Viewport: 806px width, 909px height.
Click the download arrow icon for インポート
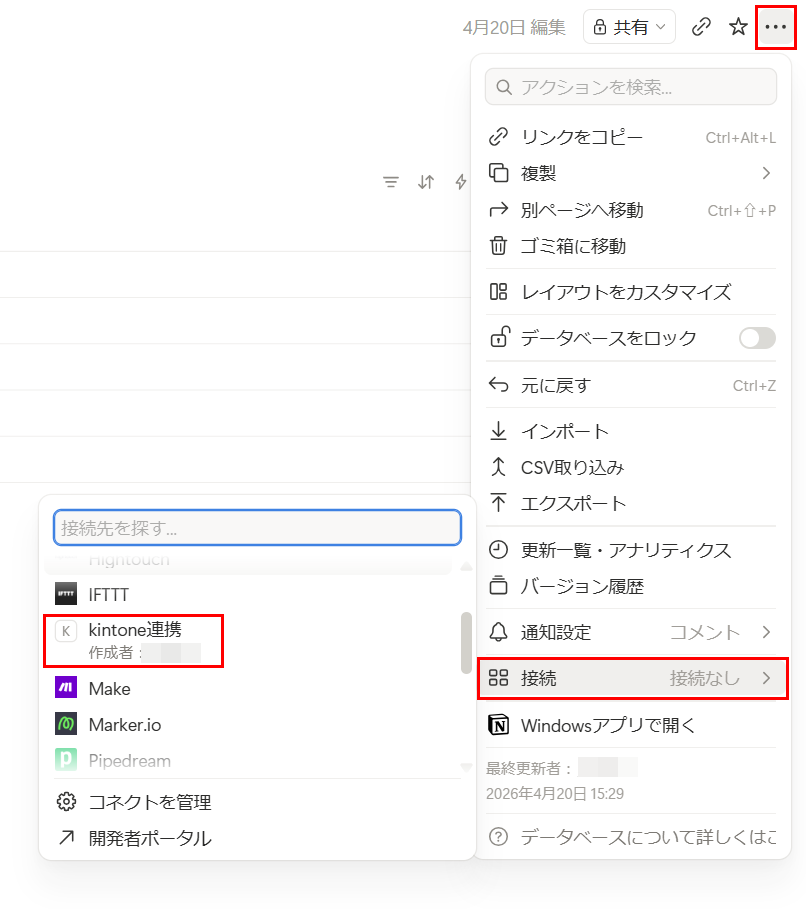(x=498, y=431)
